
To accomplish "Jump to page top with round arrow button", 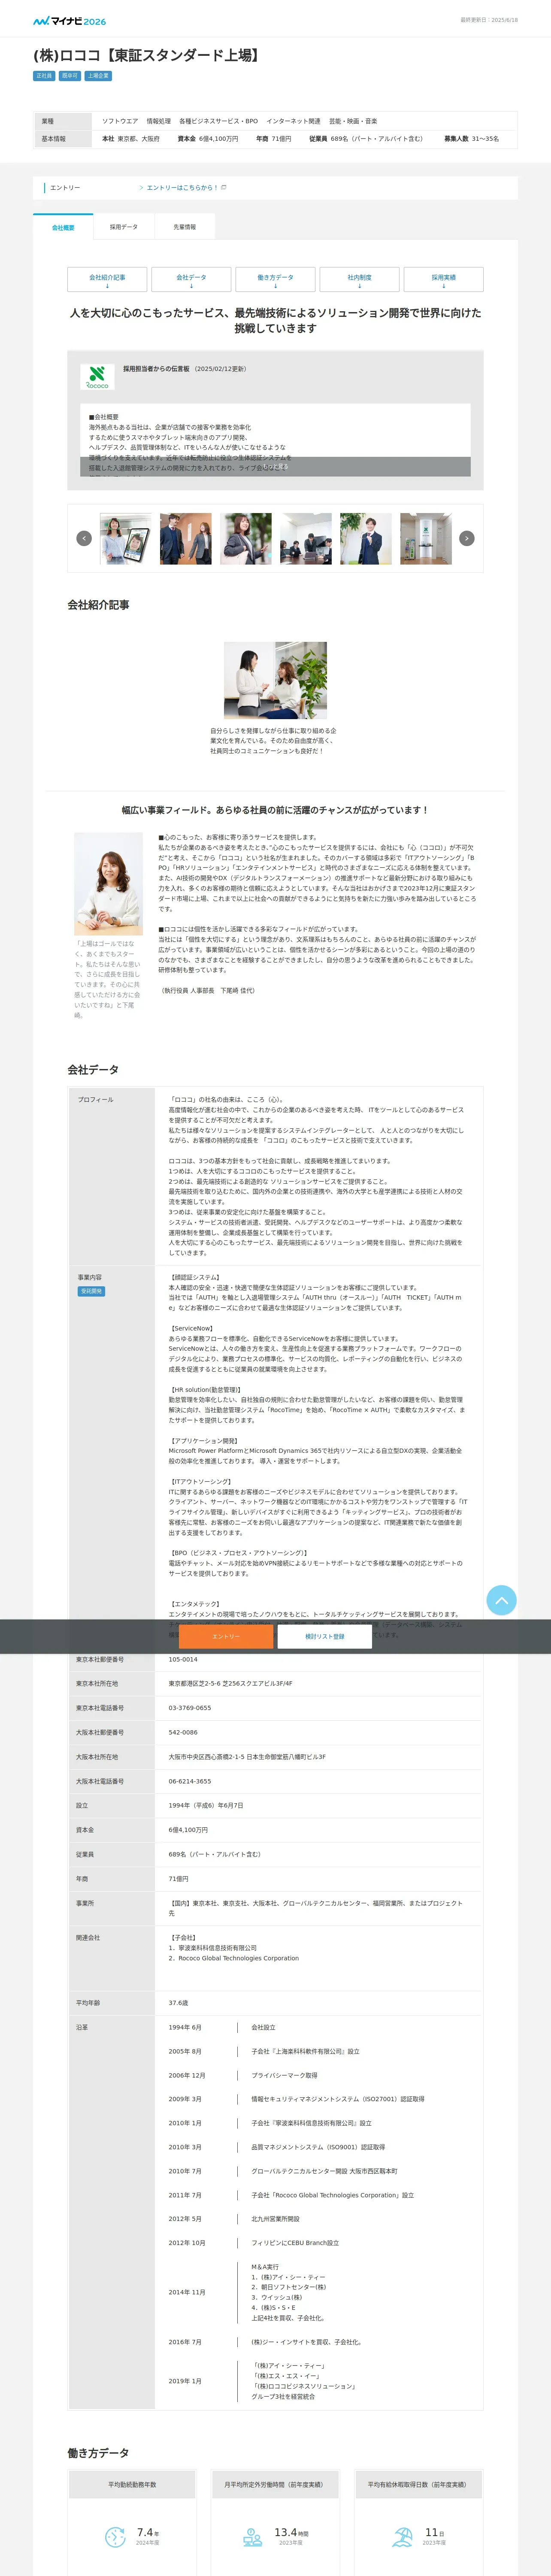I will click(501, 1600).
